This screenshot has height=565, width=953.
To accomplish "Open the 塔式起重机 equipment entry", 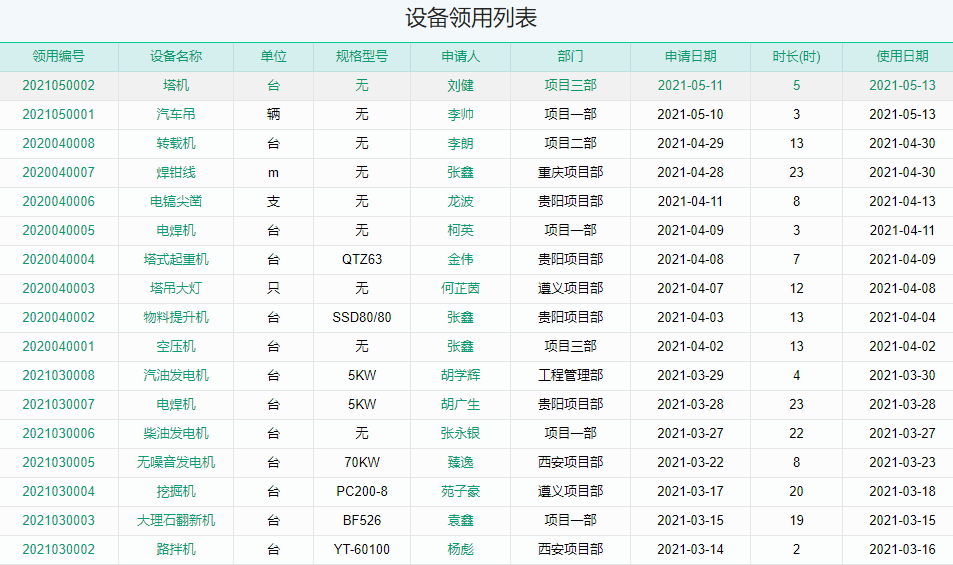I will 176,260.
